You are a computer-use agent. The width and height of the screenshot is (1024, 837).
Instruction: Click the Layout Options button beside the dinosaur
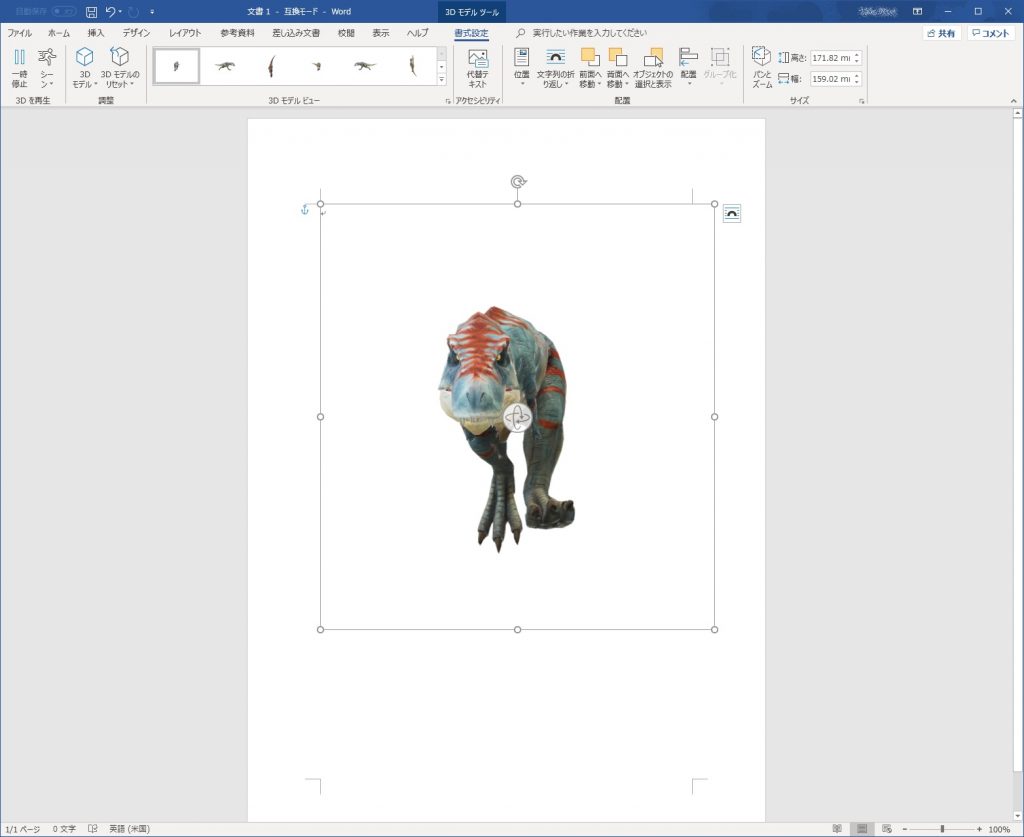[731, 212]
